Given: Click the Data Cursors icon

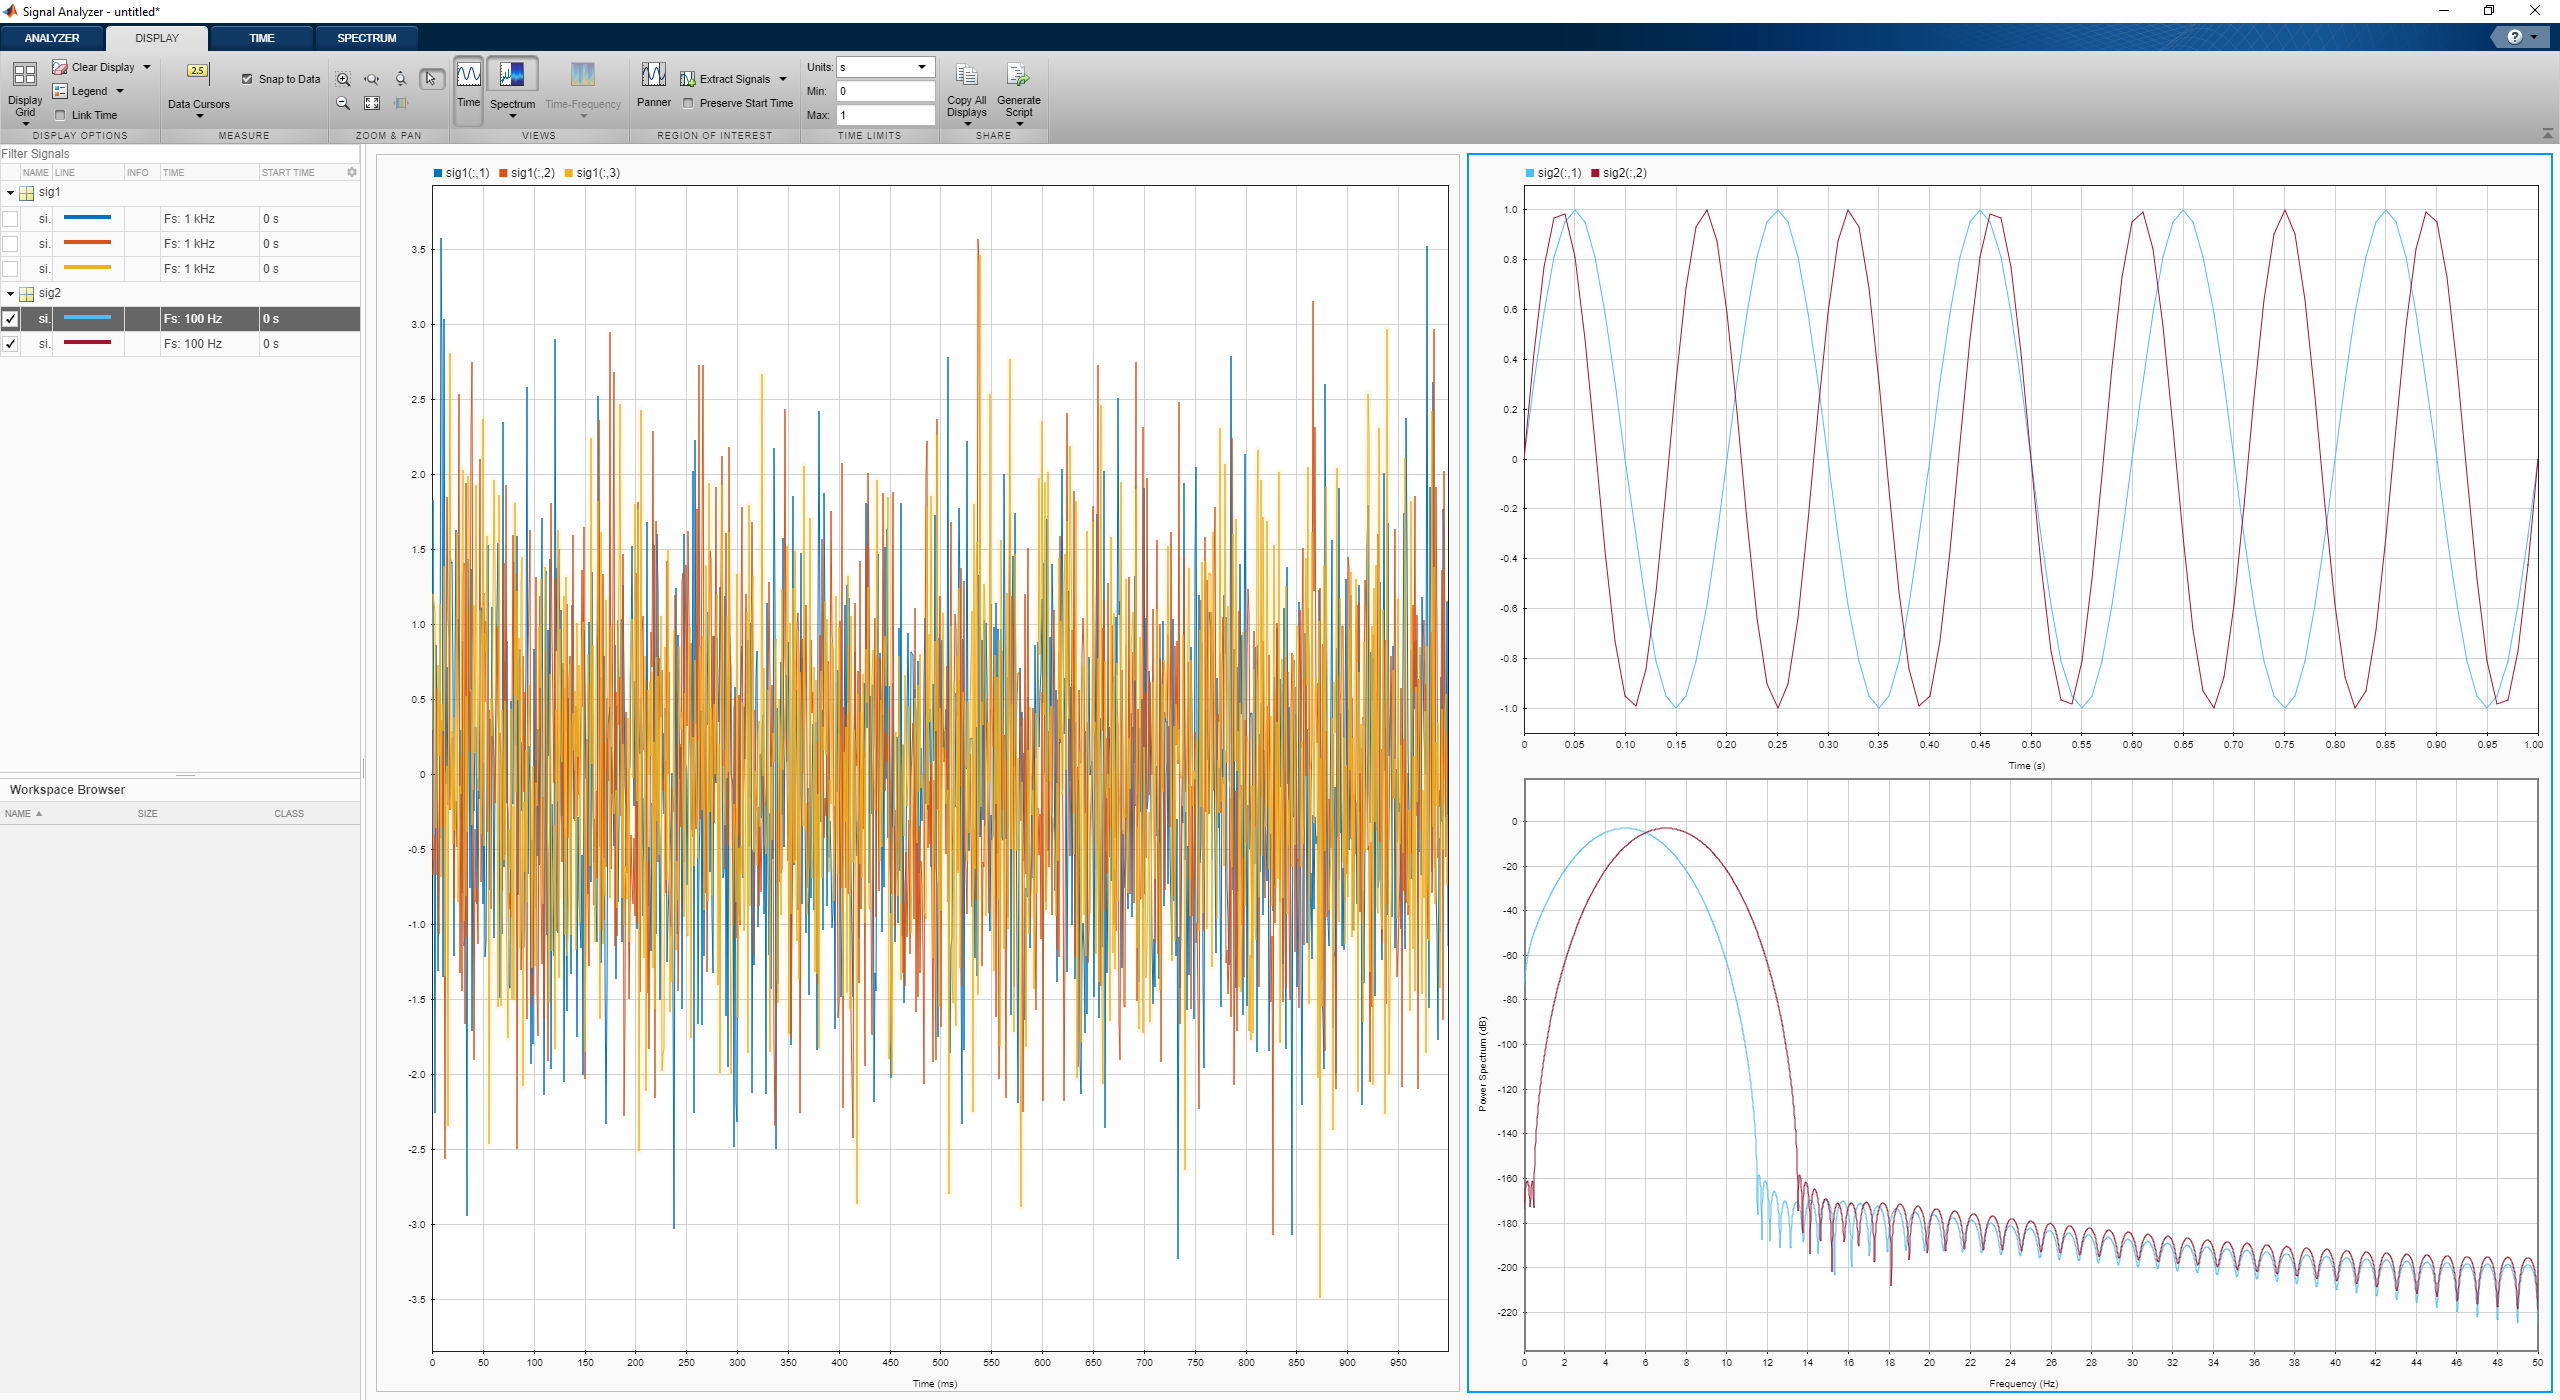Looking at the screenshot, I should [x=198, y=73].
